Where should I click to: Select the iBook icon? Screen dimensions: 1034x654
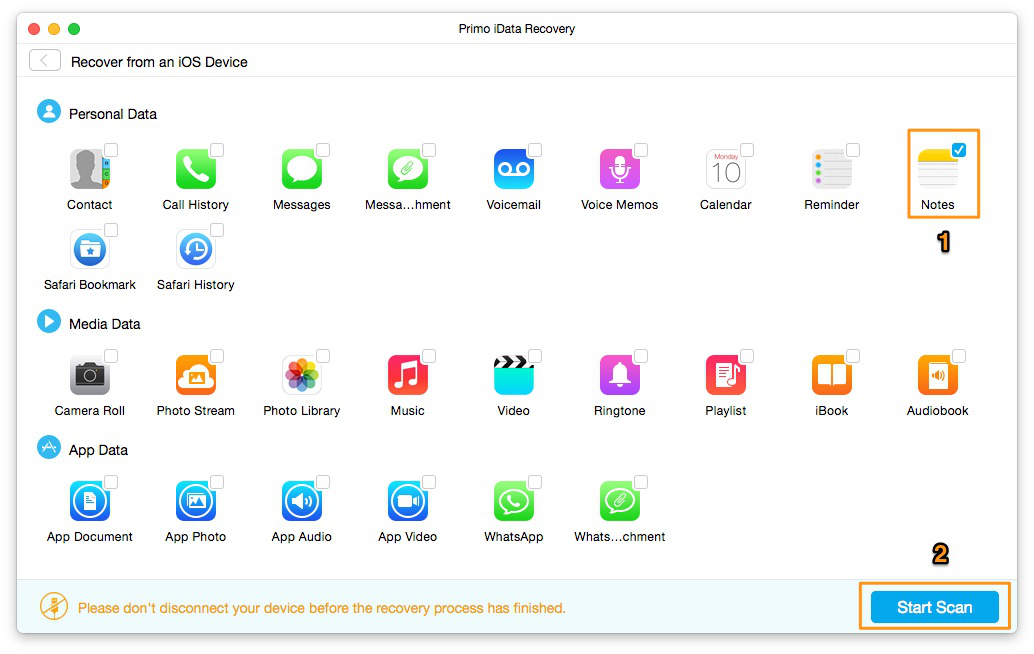click(832, 375)
